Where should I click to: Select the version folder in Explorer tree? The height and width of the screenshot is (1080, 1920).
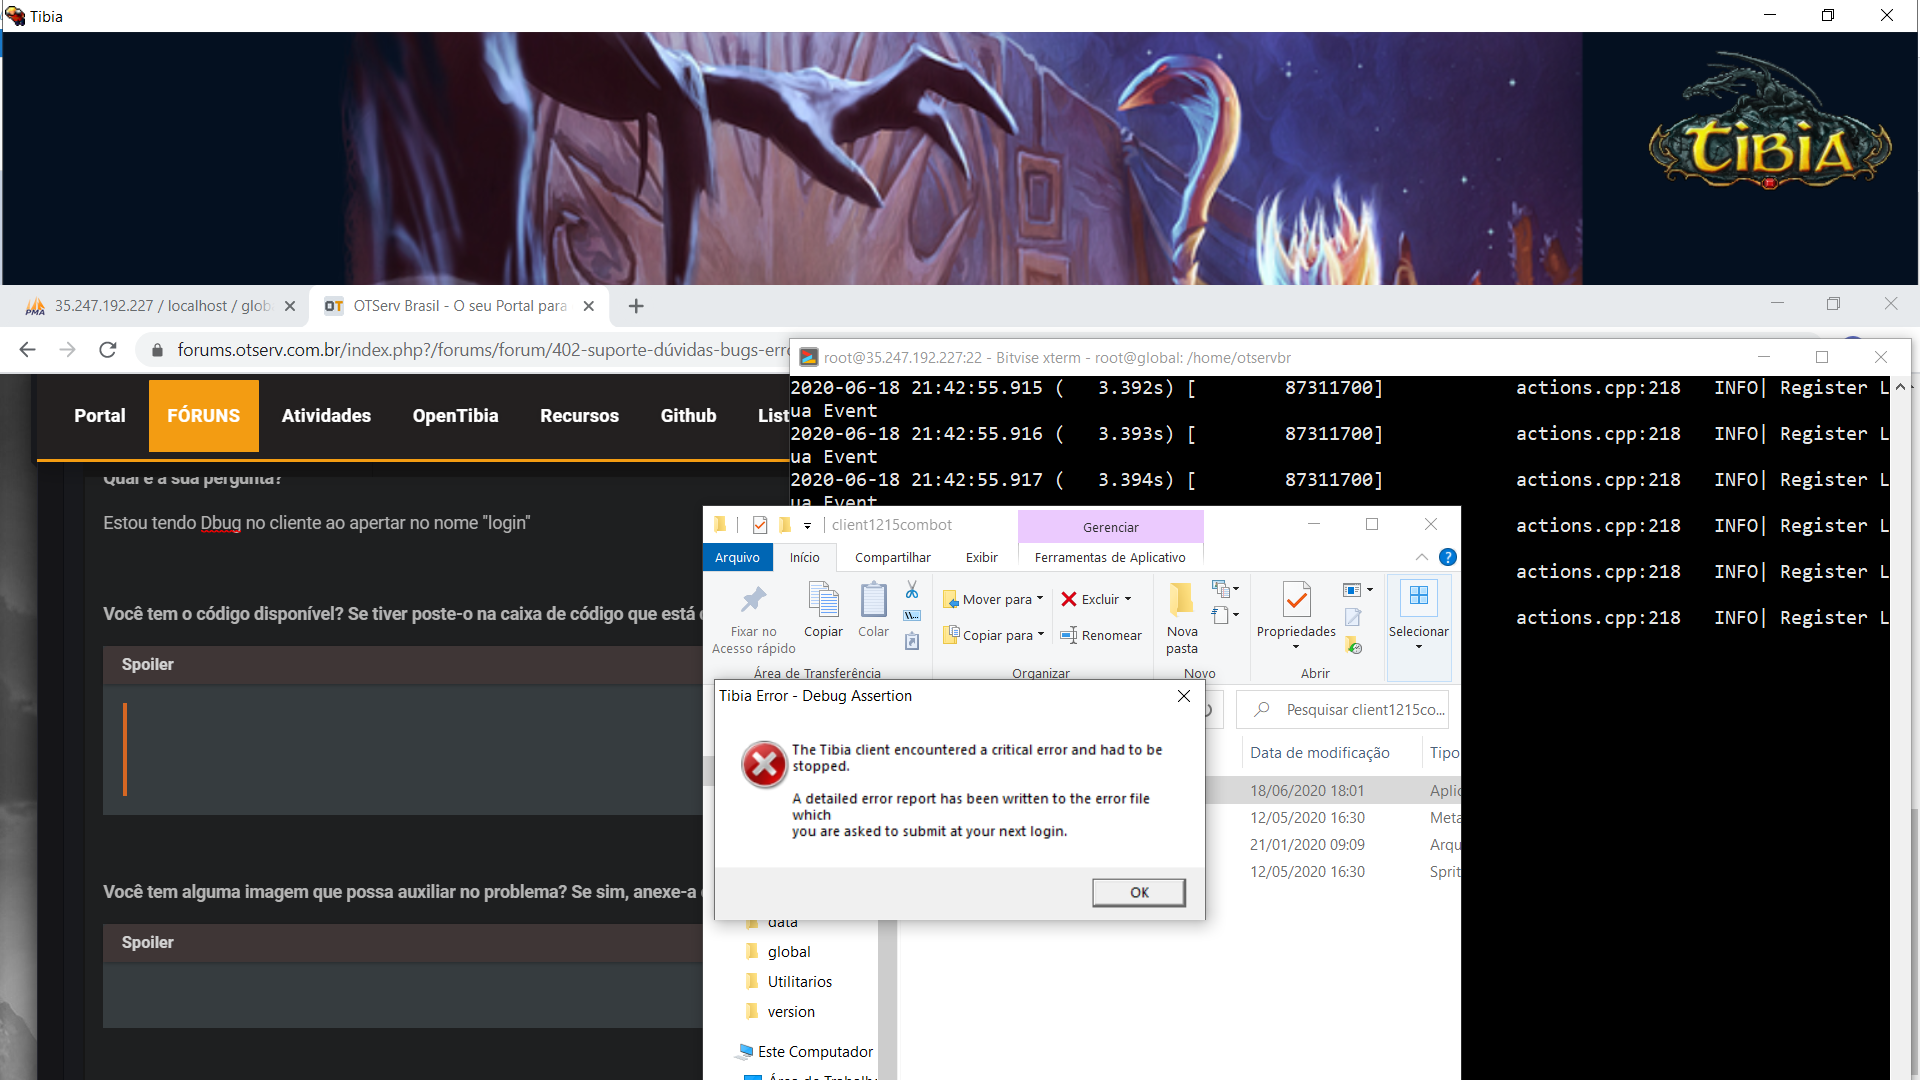click(x=791, y=1012)
